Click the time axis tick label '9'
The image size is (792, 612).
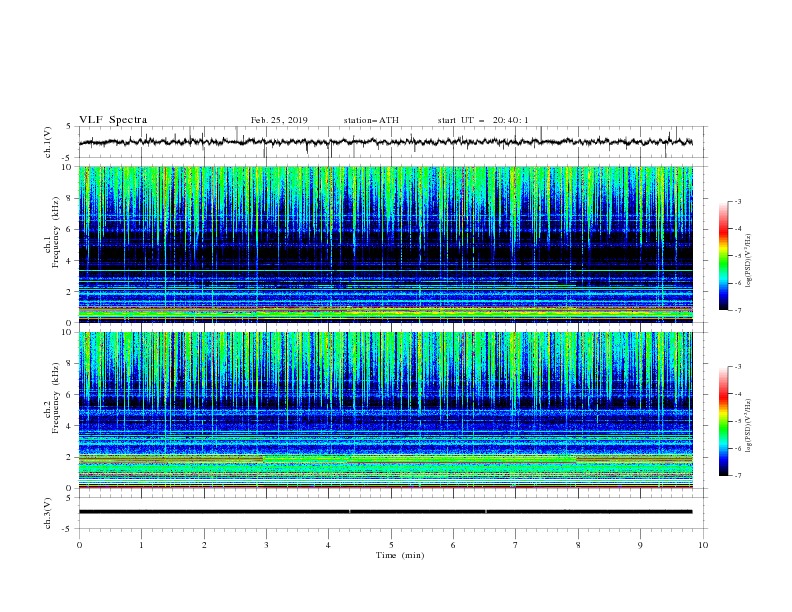pos(640,545)
